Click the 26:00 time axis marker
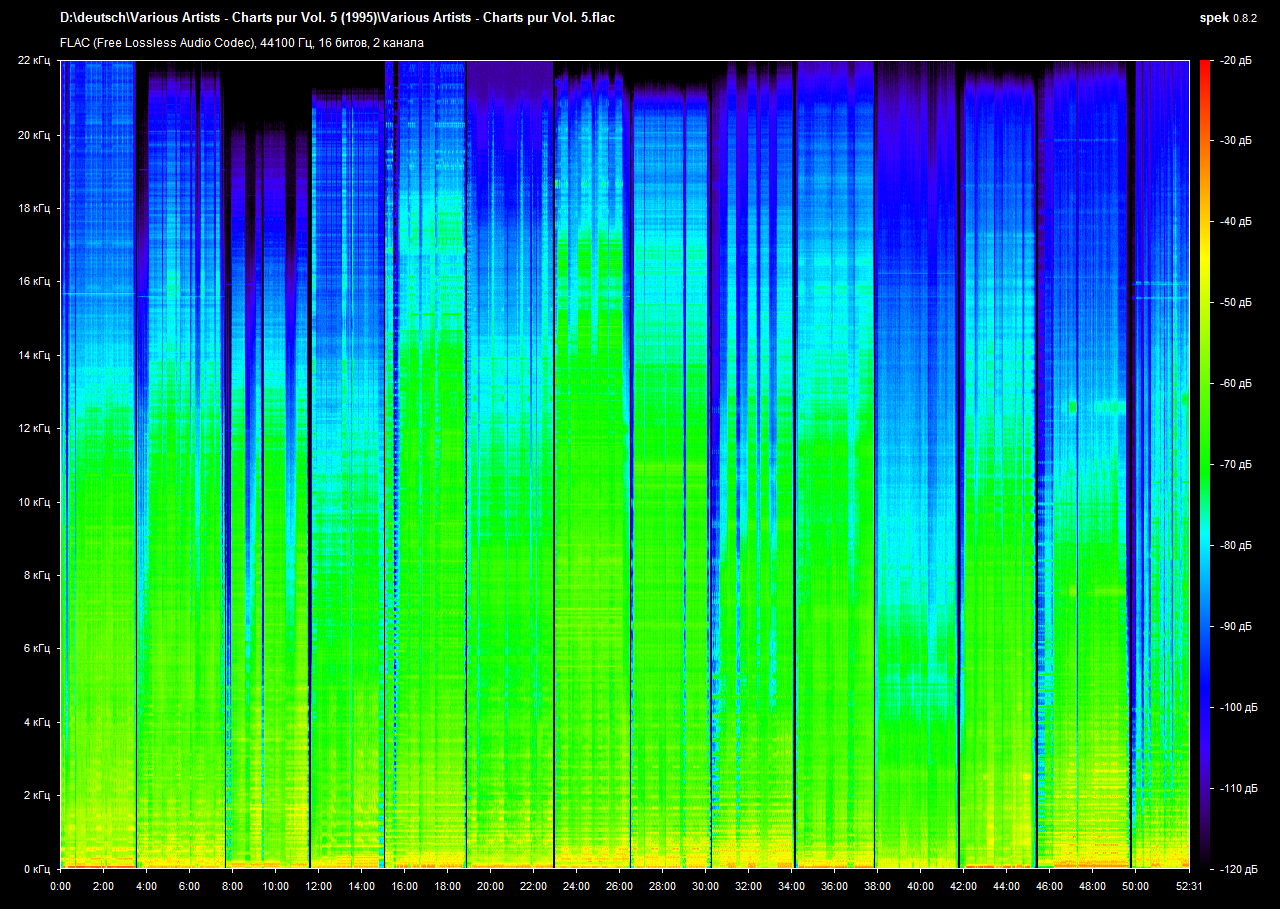Screen dimensions: 1280x909 (x=619, y=886)
